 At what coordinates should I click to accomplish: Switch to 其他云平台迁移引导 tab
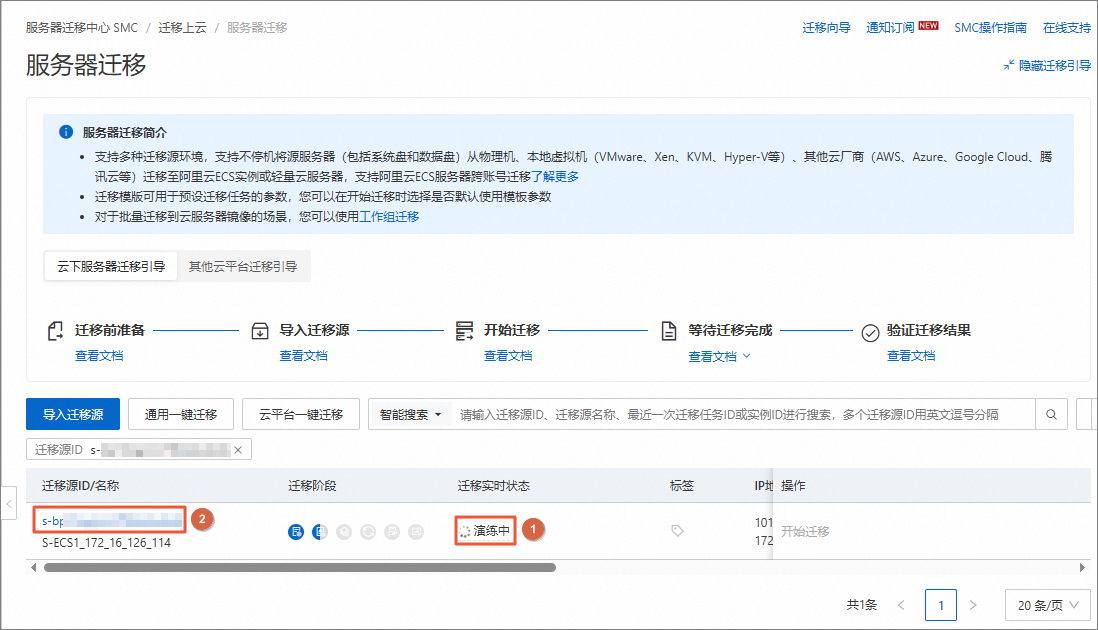pos(243,267)
